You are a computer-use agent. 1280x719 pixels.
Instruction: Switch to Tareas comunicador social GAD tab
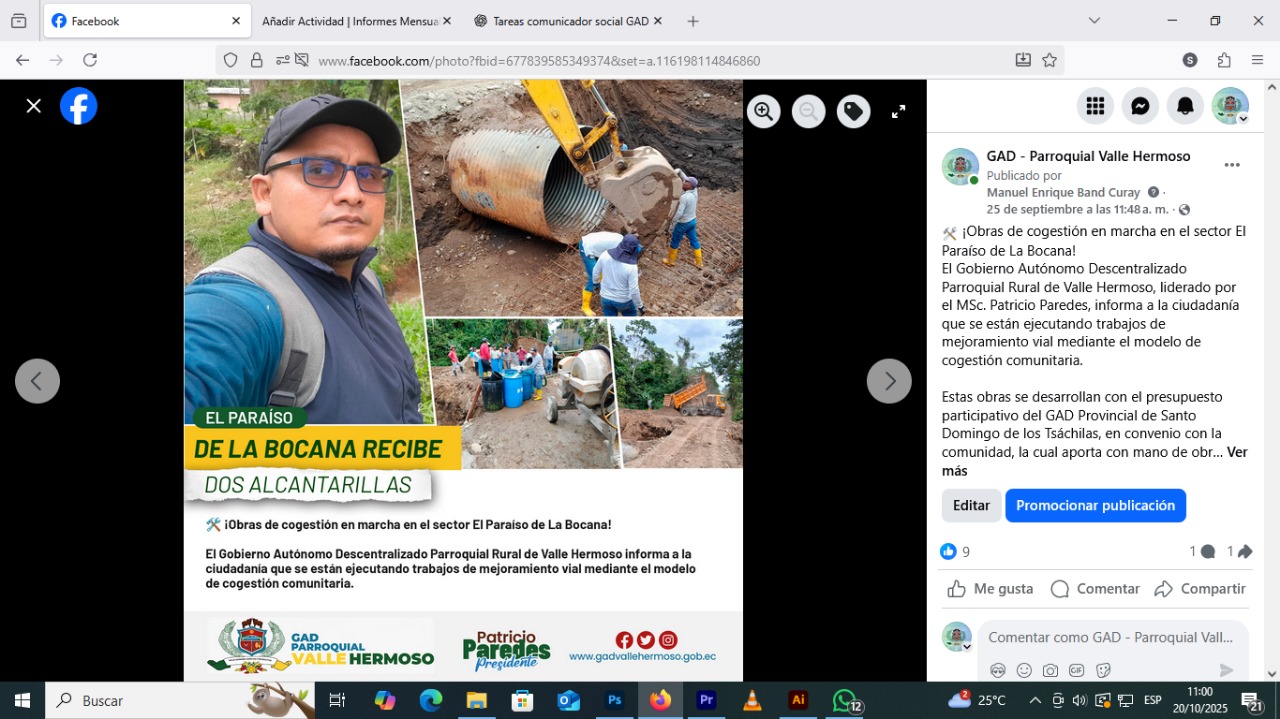tap(560, 21)
